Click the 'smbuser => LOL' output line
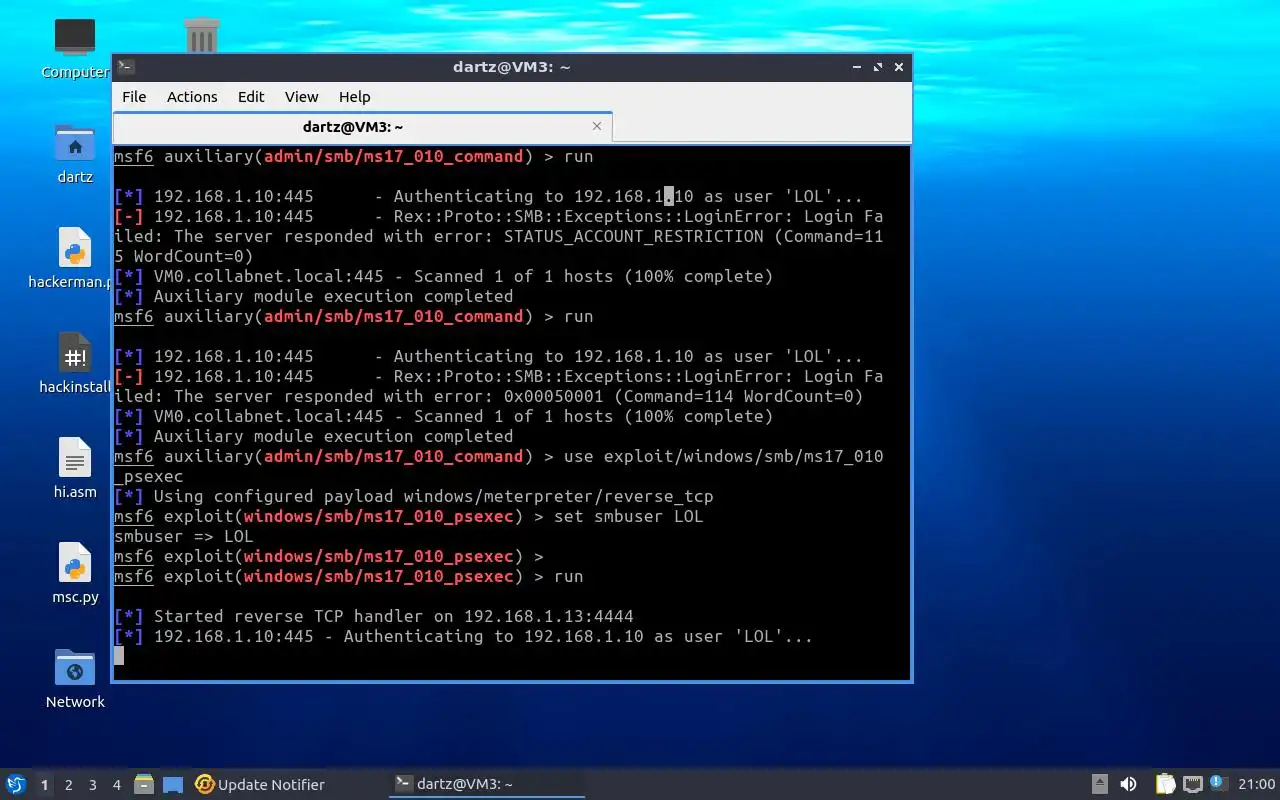 pyautogui.click(x=184, y=537)
